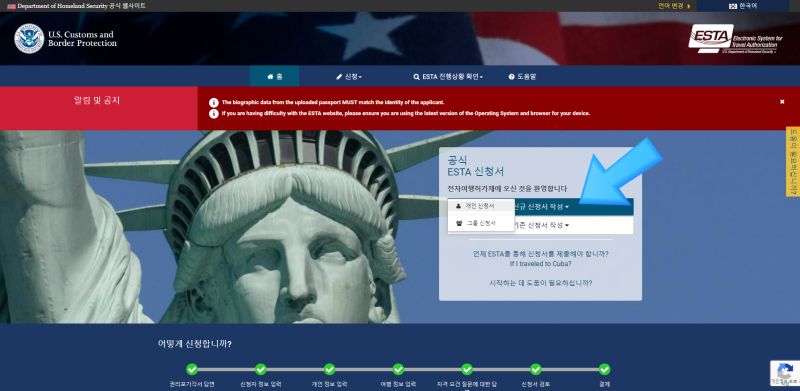Open the 도움말 help page
The width and height of the screenshot is (800, 391).
pyautogui.click(x=522, y=77)
